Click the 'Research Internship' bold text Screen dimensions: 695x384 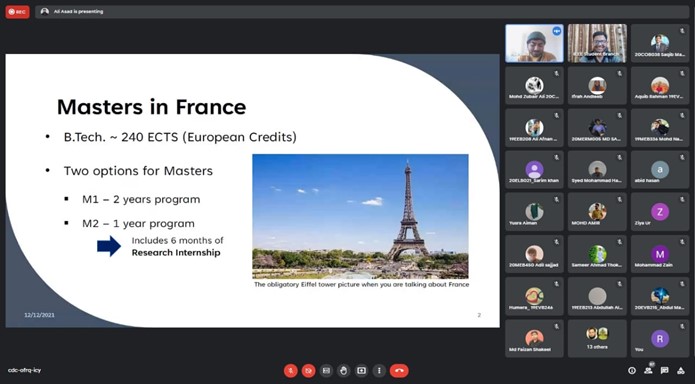176,253
